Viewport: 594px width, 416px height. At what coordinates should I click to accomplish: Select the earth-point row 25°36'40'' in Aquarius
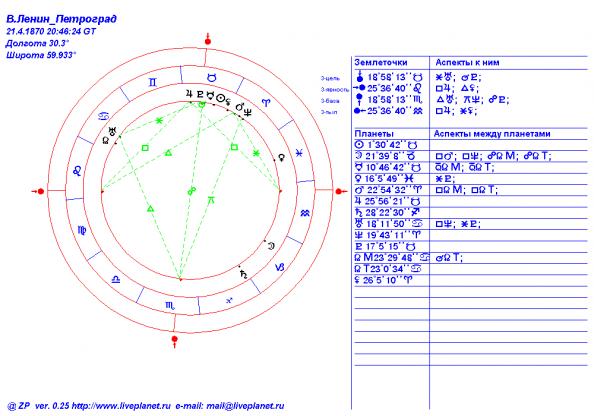388,111
